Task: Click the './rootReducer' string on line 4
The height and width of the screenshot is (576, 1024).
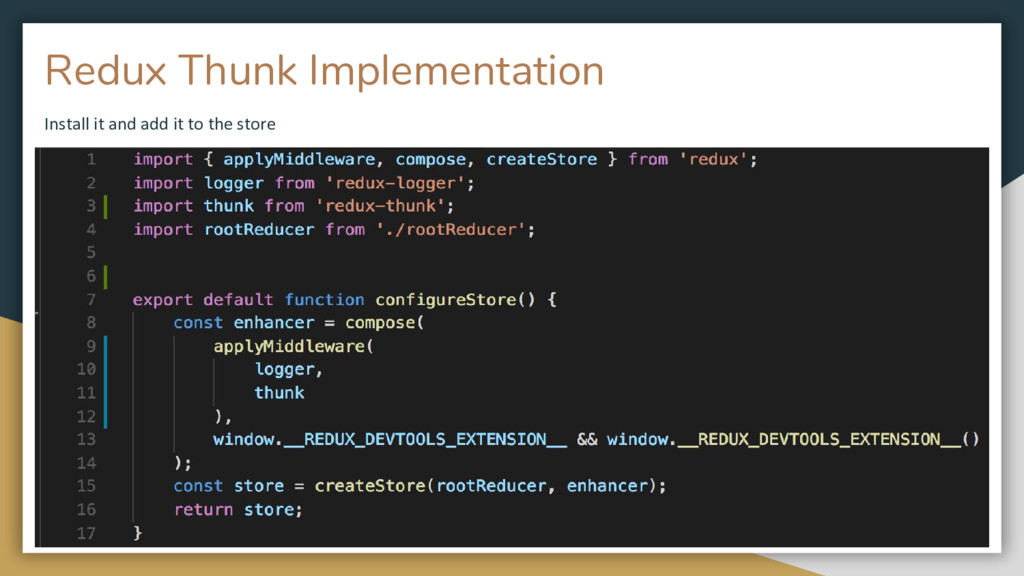Action: click(x=451, y=230)
